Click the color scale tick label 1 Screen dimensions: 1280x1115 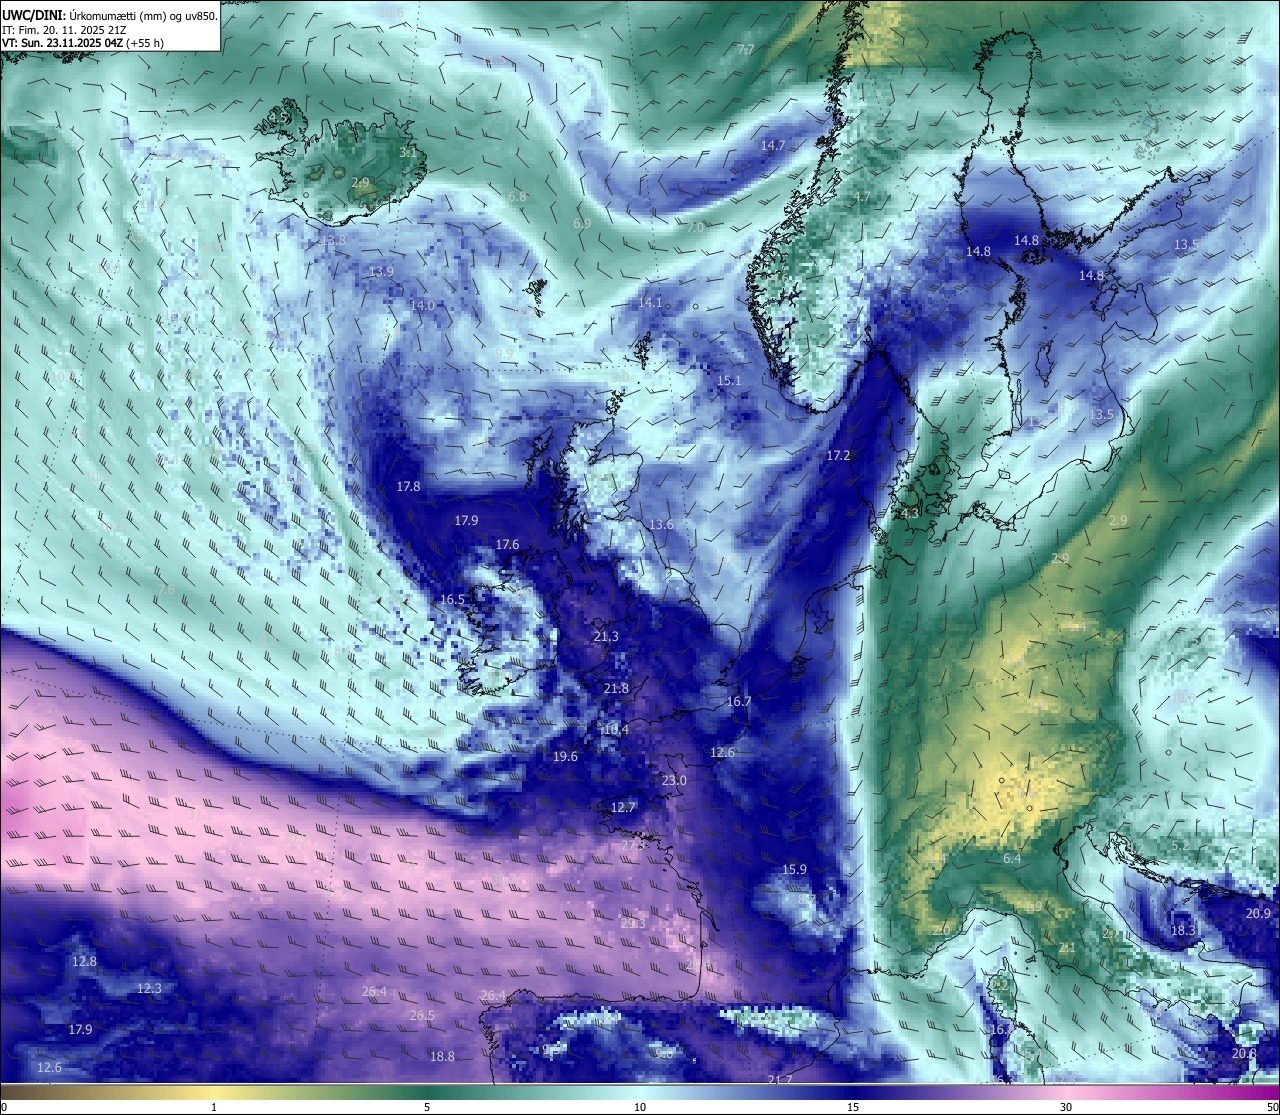(x=214, y=1107)
